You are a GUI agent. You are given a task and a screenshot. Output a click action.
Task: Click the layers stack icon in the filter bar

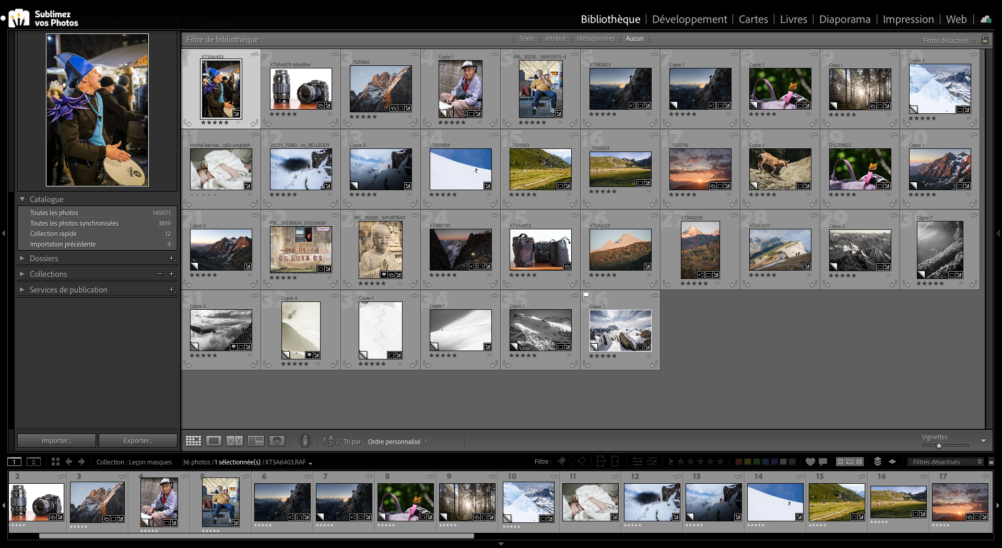coord(877,462)
